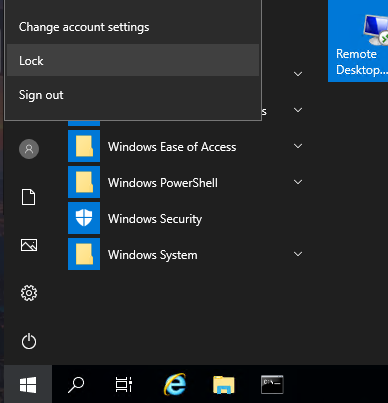This screenshot has width=388, height=403.
Task: Open Settings via the gear icon
Action: pos(29,293)
